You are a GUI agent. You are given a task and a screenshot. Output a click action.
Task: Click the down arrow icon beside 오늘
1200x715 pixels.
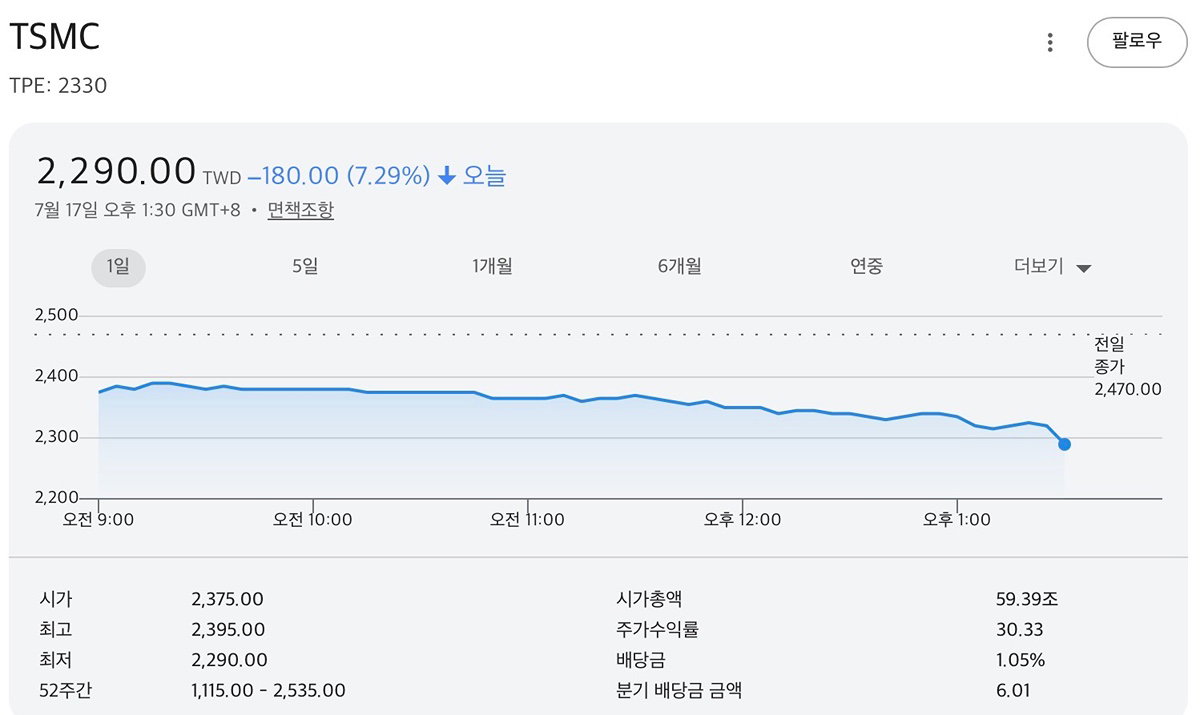click(x=447, y=176)
